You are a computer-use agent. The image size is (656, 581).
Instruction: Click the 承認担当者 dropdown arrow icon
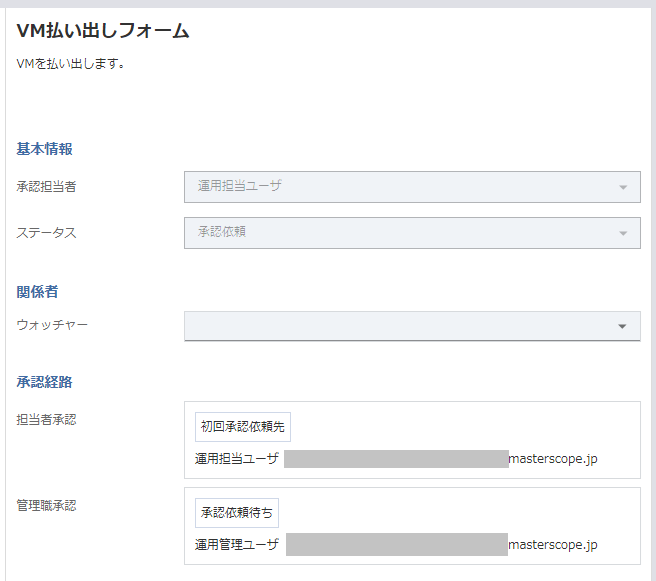click(x=622, y=187)
